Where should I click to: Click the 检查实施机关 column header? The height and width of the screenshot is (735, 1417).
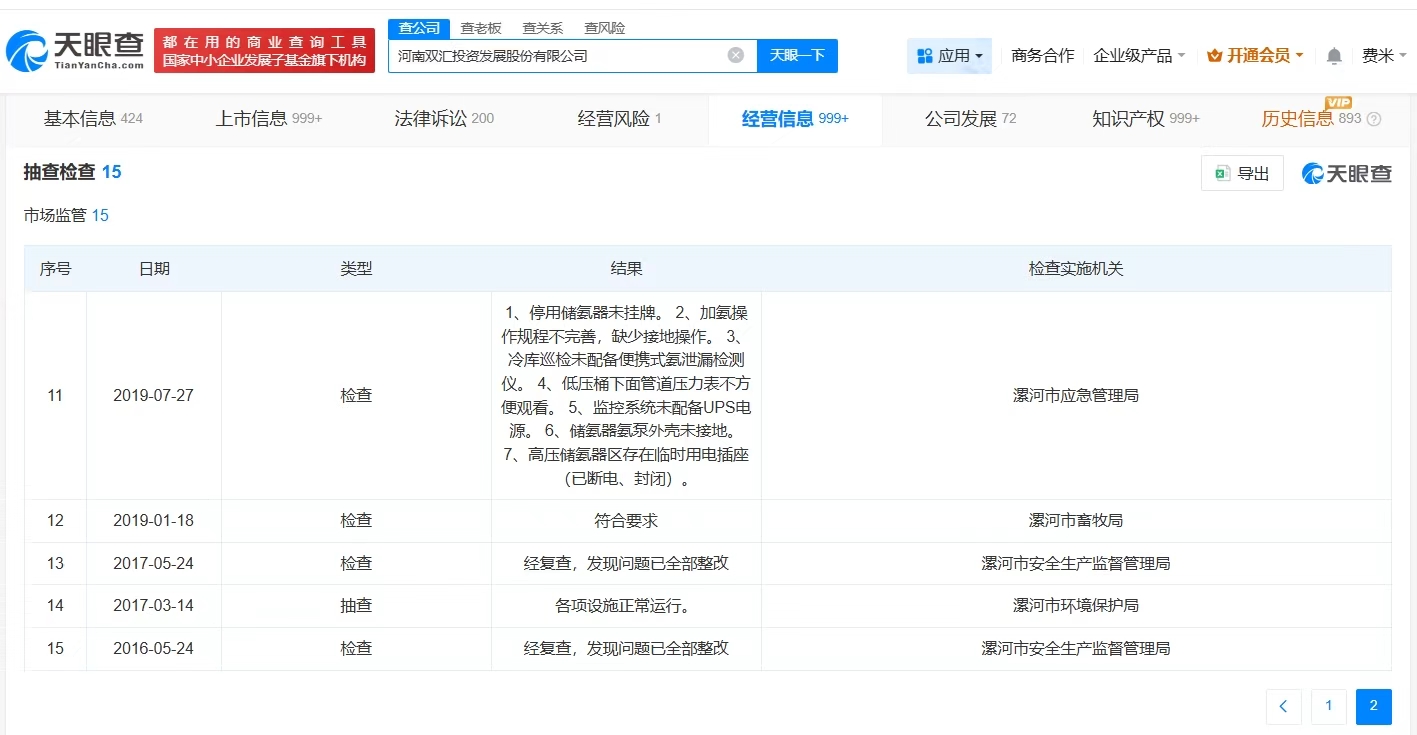click(x=1076, y=269)
